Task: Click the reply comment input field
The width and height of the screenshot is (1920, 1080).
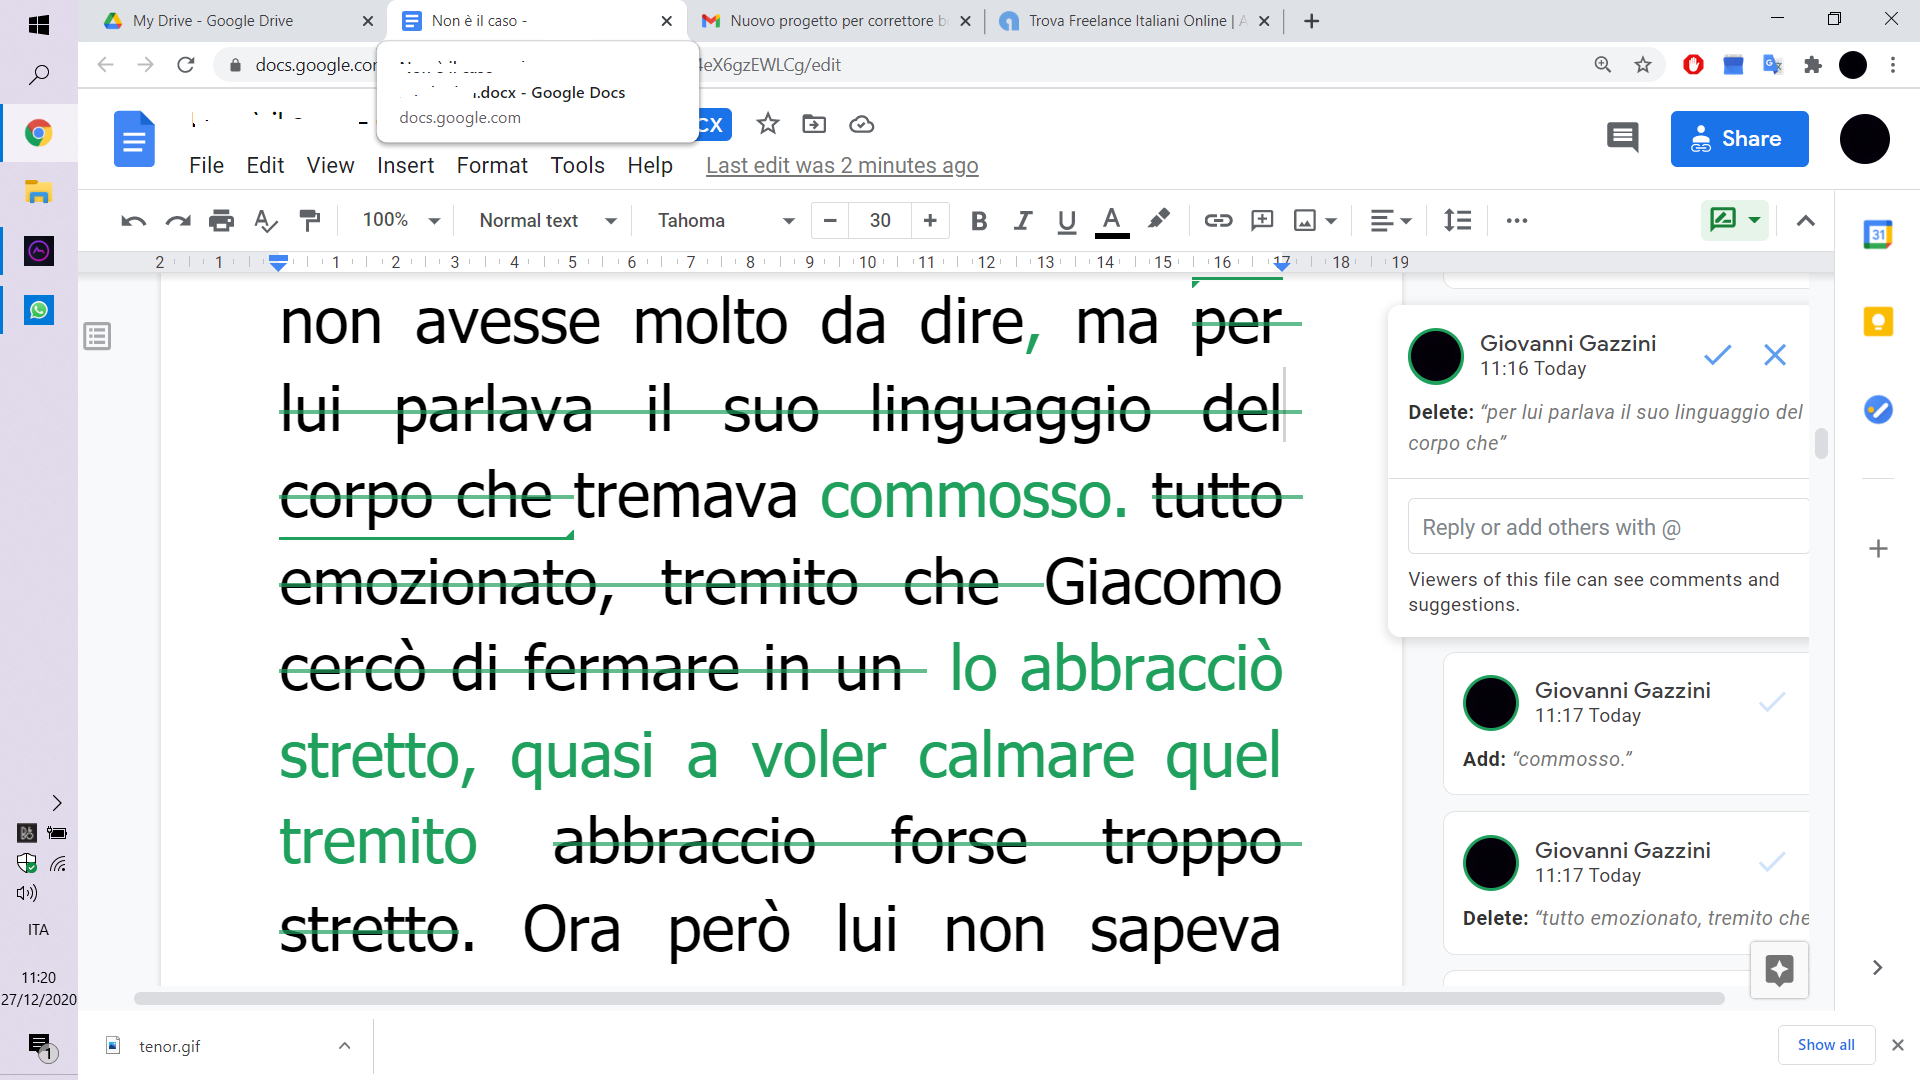Action: click(x=1608, y=527)
